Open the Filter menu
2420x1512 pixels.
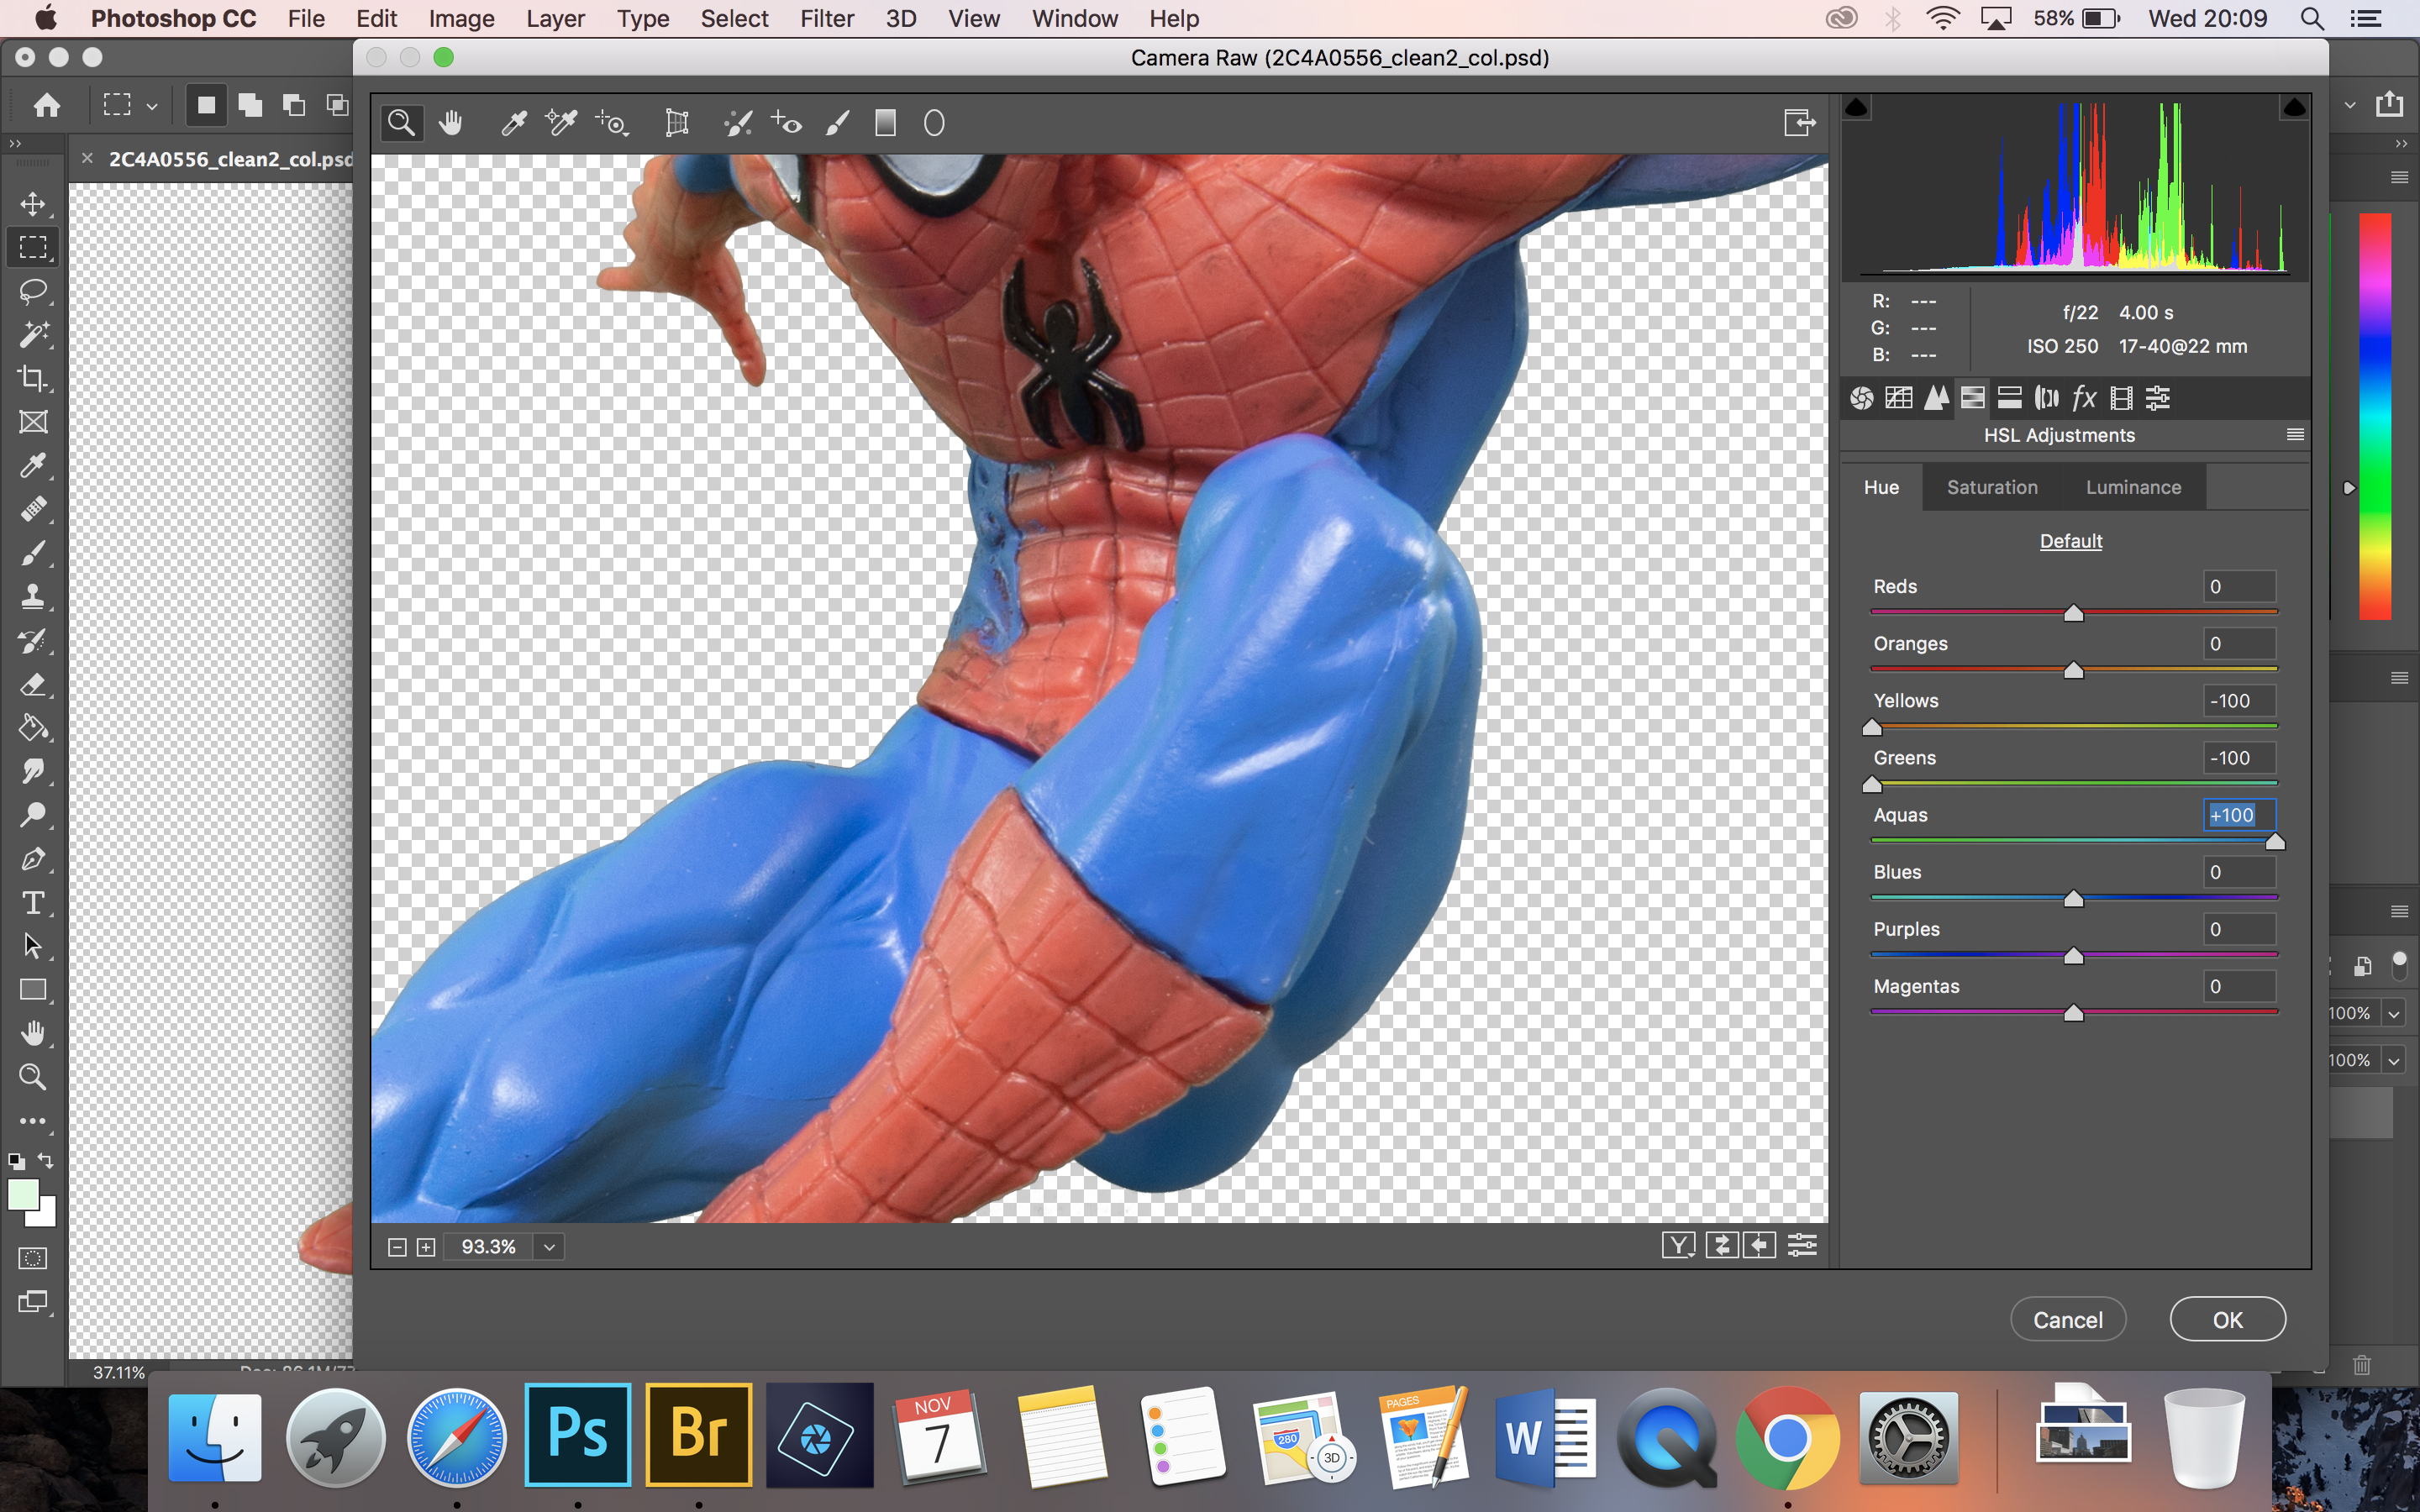[x=826, y=18]
